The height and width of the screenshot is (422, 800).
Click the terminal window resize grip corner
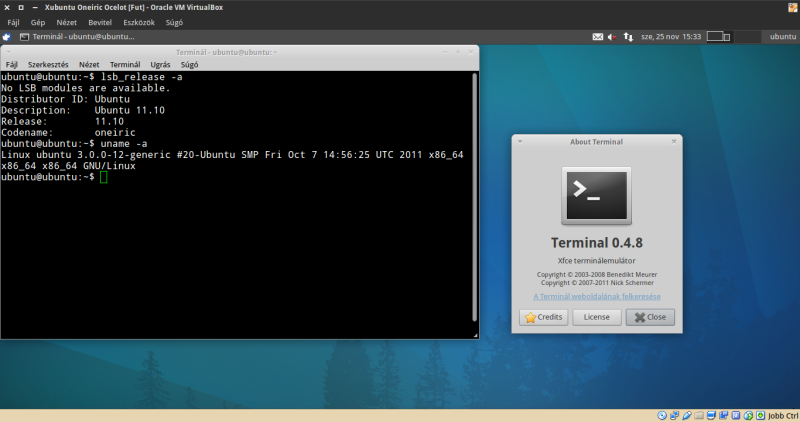(476, 335)
